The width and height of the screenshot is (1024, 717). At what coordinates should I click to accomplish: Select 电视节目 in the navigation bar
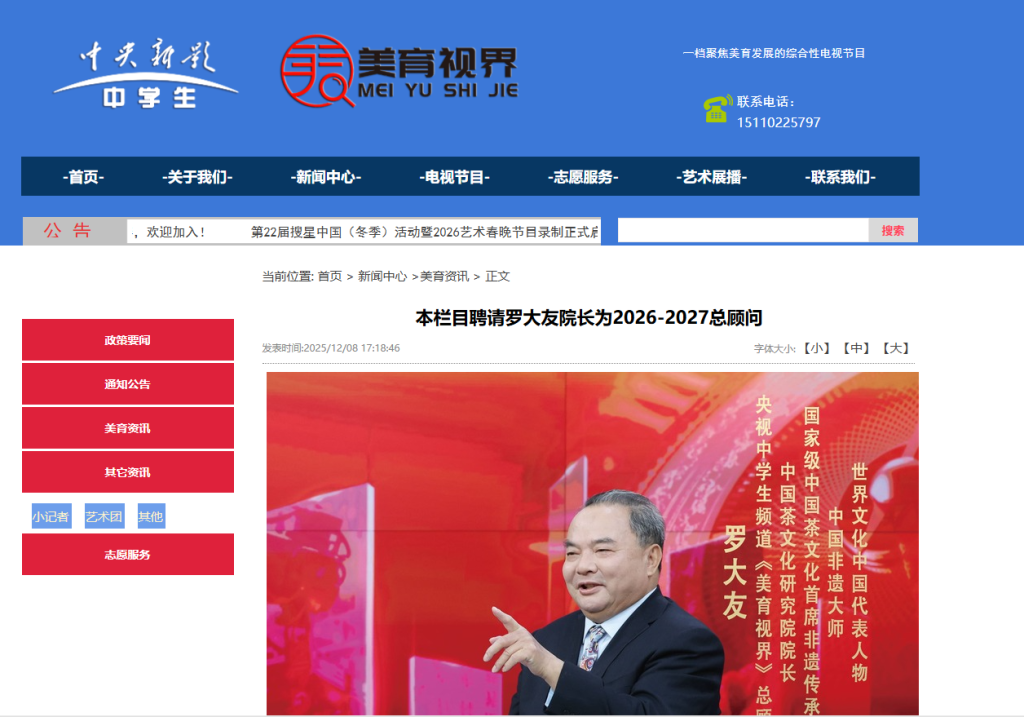coord(454,177)
